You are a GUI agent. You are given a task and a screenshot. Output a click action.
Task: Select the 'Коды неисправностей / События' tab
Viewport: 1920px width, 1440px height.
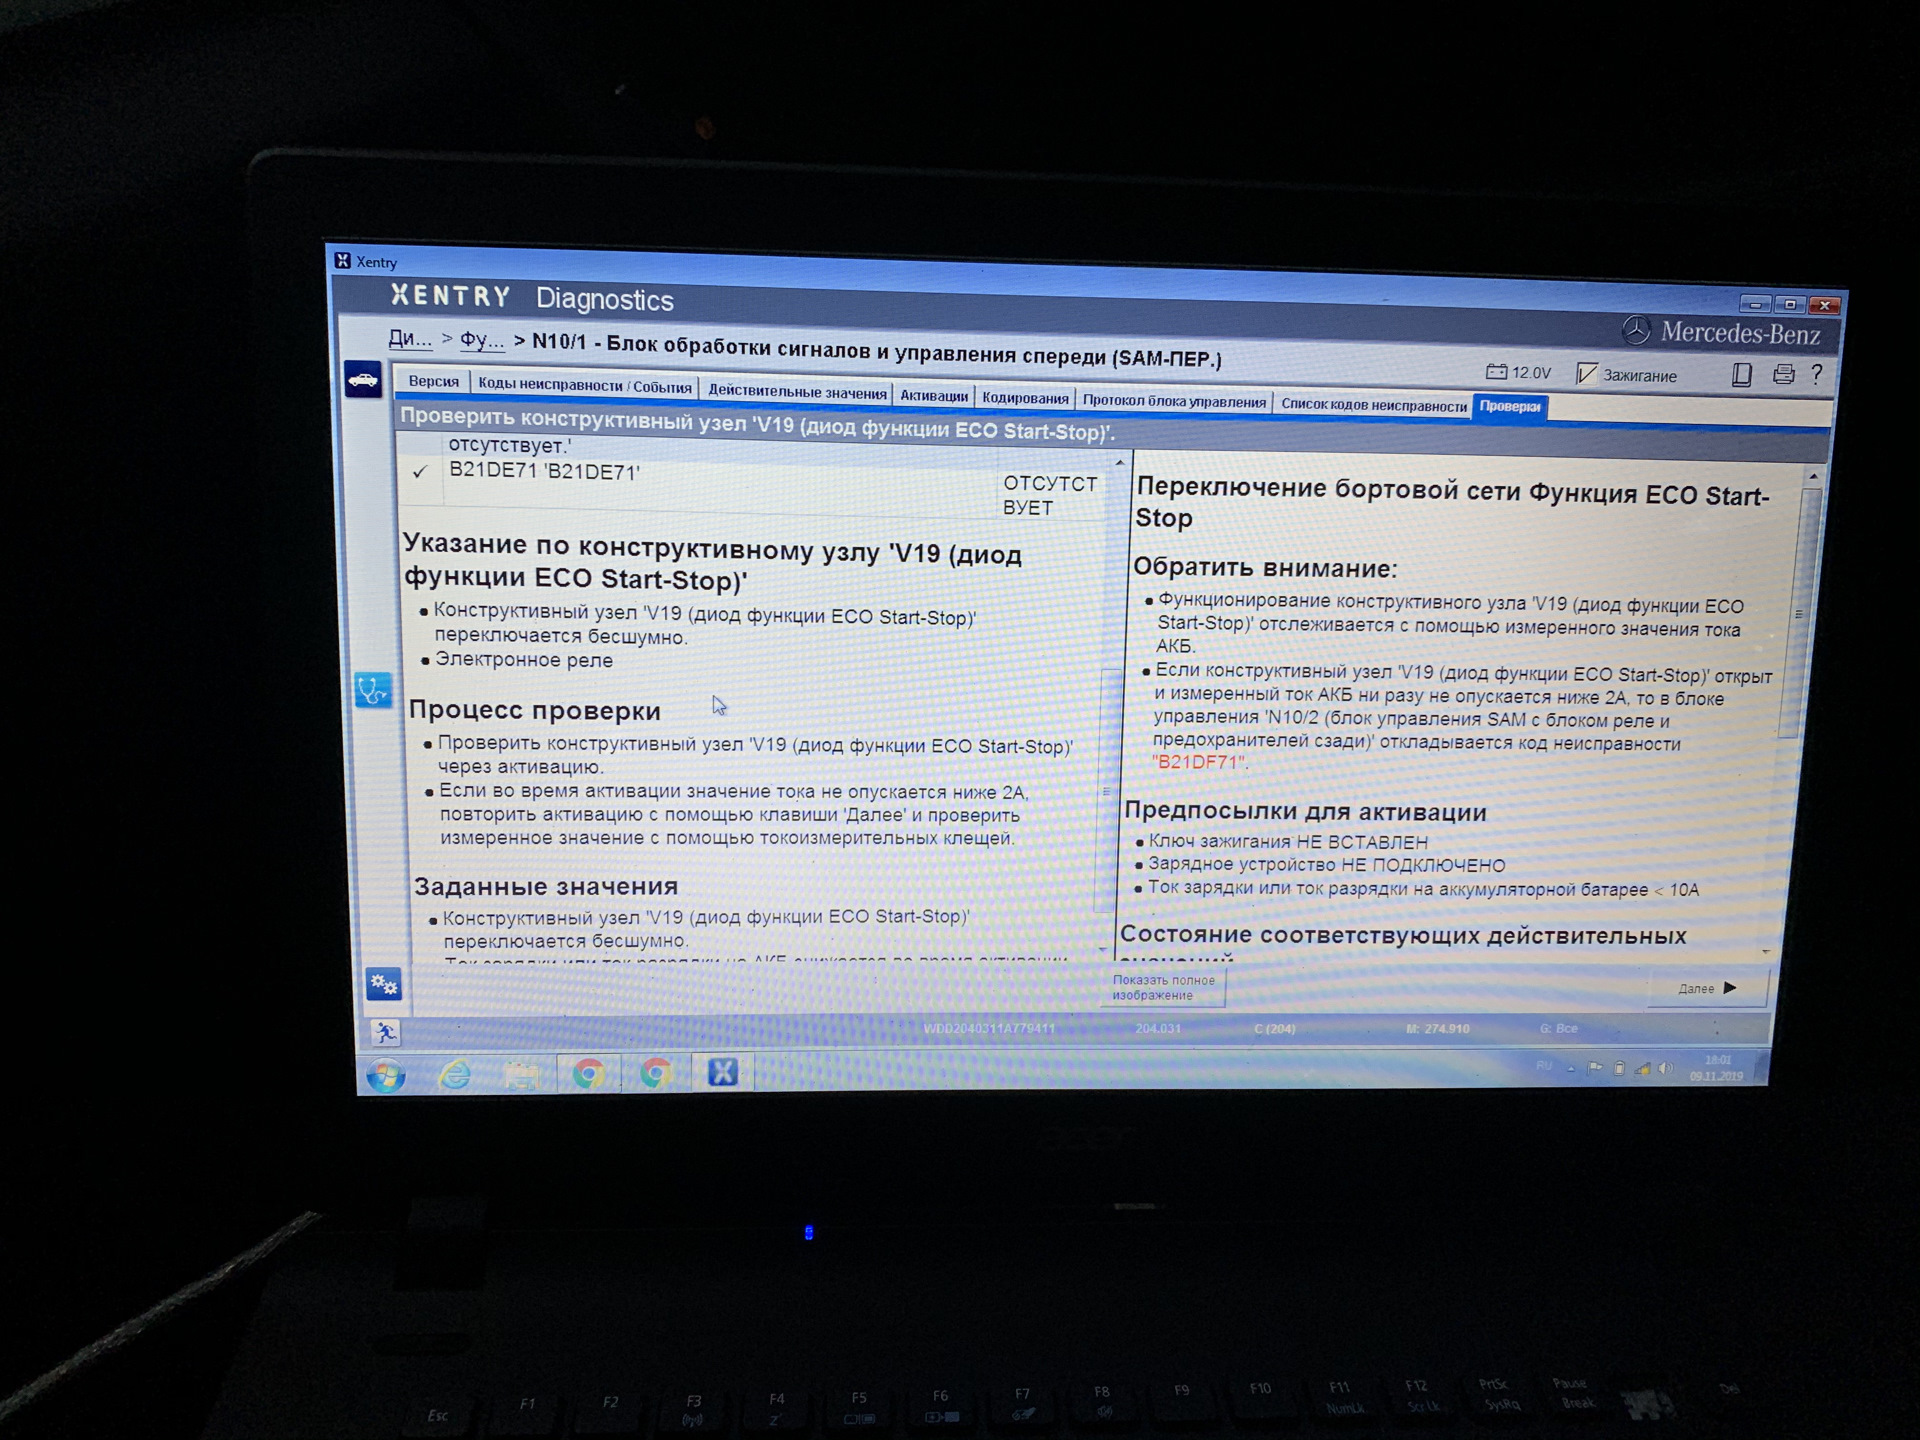click(x=588, y=402)
